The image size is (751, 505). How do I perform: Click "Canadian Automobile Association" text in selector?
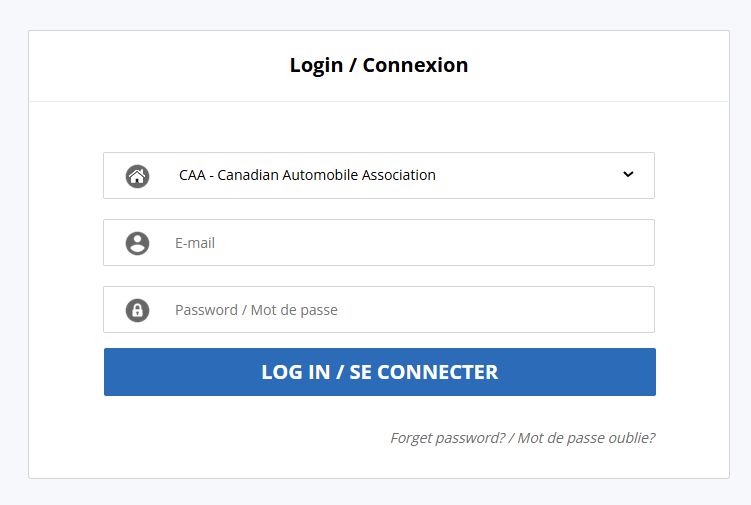327,175
